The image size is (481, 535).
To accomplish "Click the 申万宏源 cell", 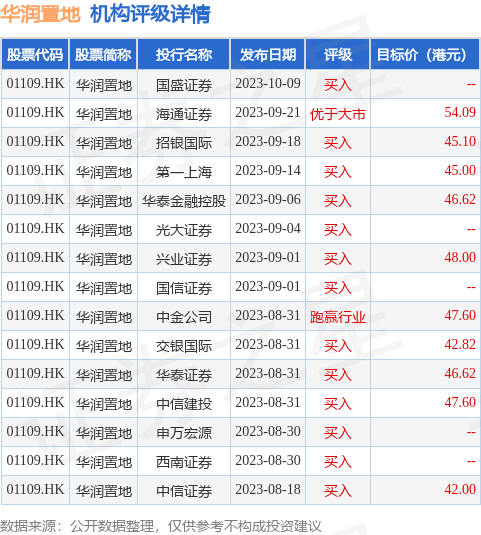I will 184,433.
